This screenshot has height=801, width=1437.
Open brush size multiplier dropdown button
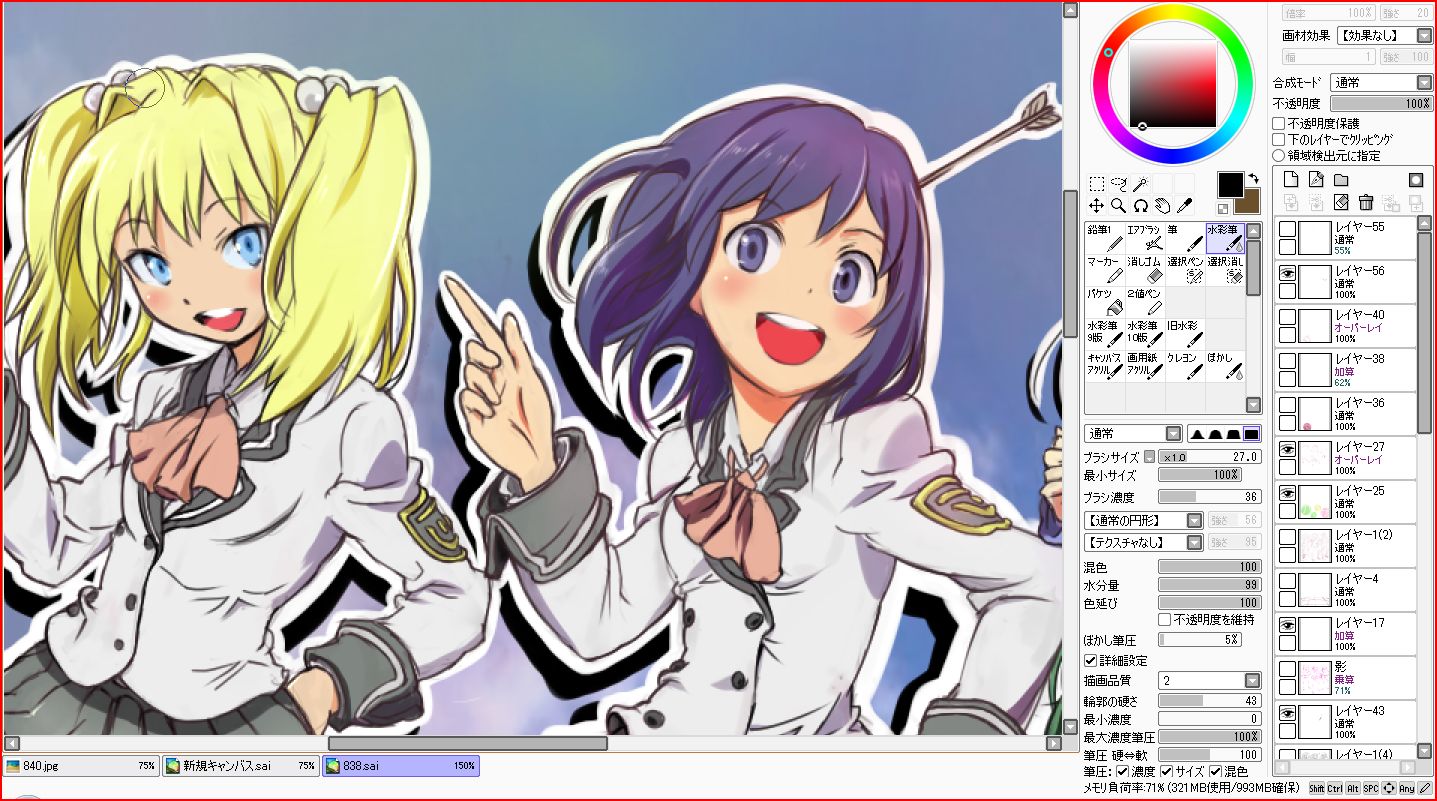point(1150,457)
